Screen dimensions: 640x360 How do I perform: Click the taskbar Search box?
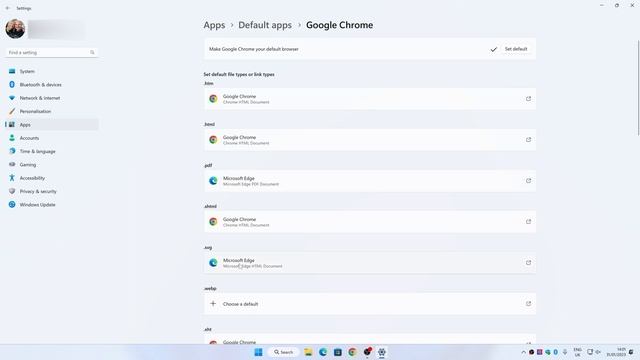tap(284, 352)
